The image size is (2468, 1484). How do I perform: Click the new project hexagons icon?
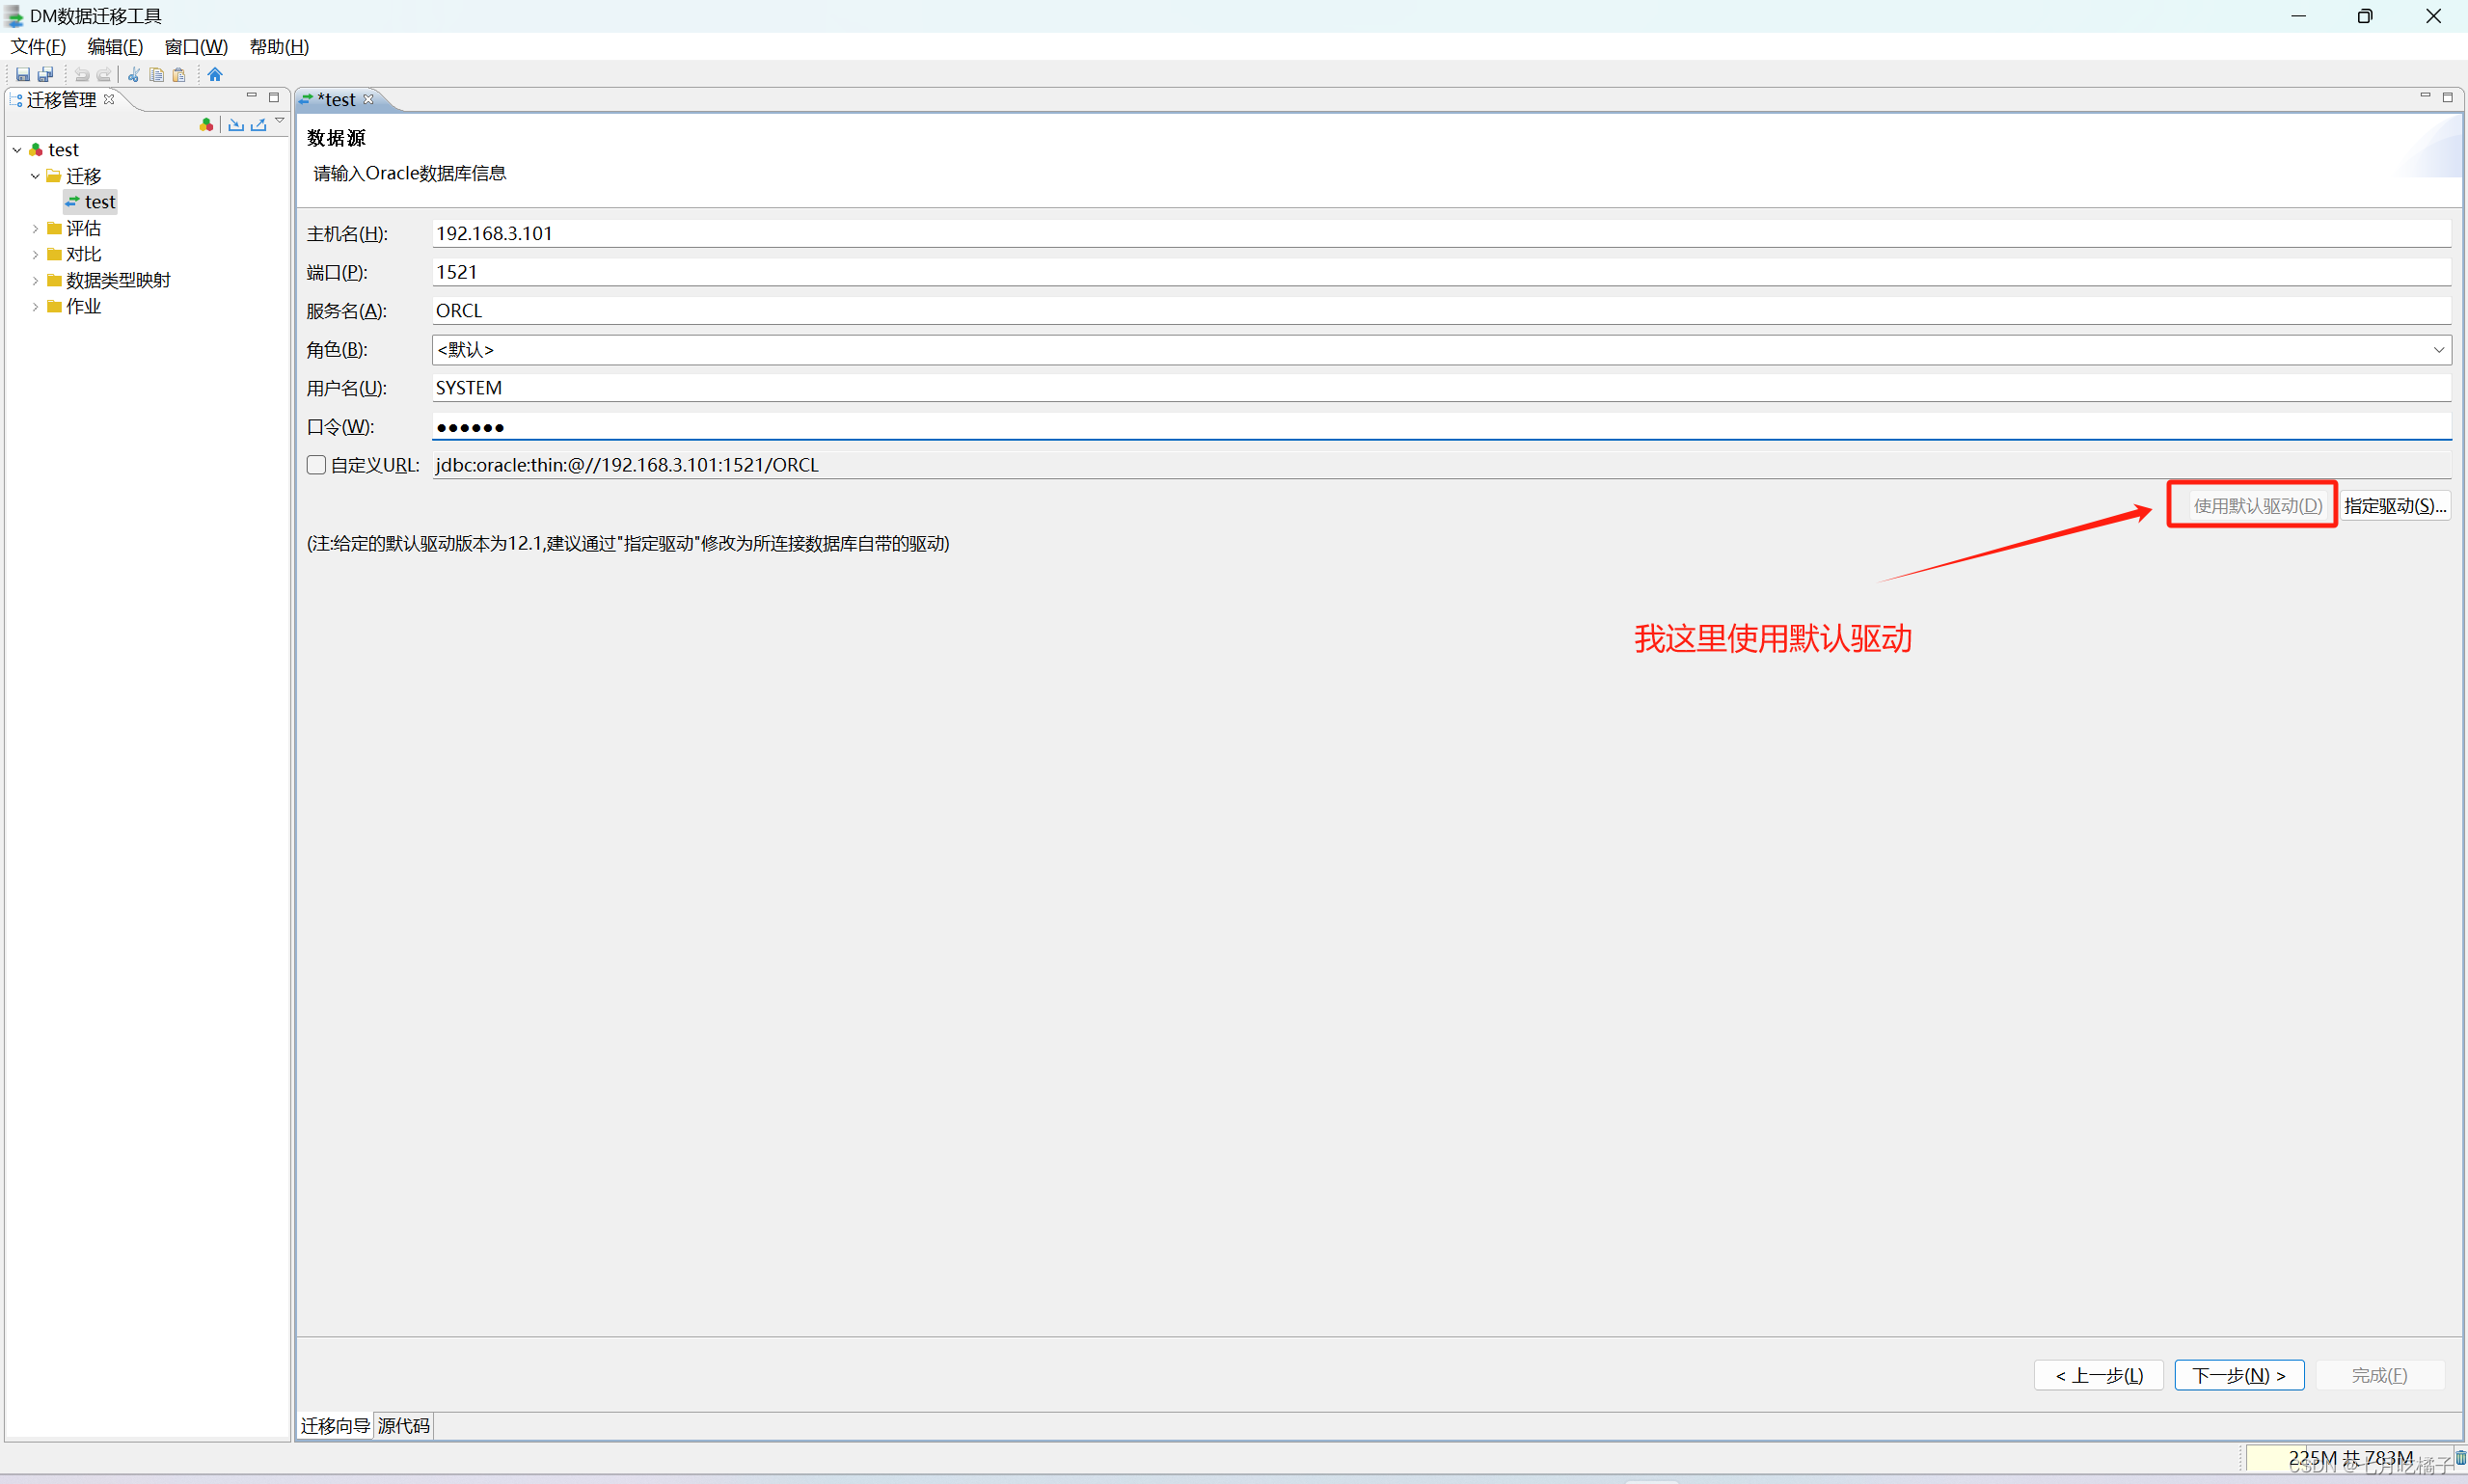point(206,125)
